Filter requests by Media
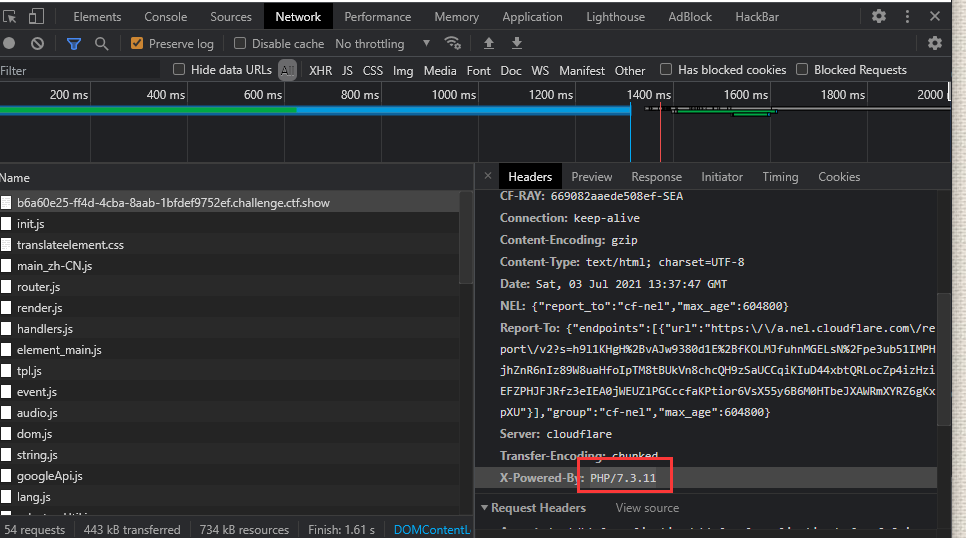Image resolution: width=966 pixels, height=538 pixels. [x=440, y=70]
